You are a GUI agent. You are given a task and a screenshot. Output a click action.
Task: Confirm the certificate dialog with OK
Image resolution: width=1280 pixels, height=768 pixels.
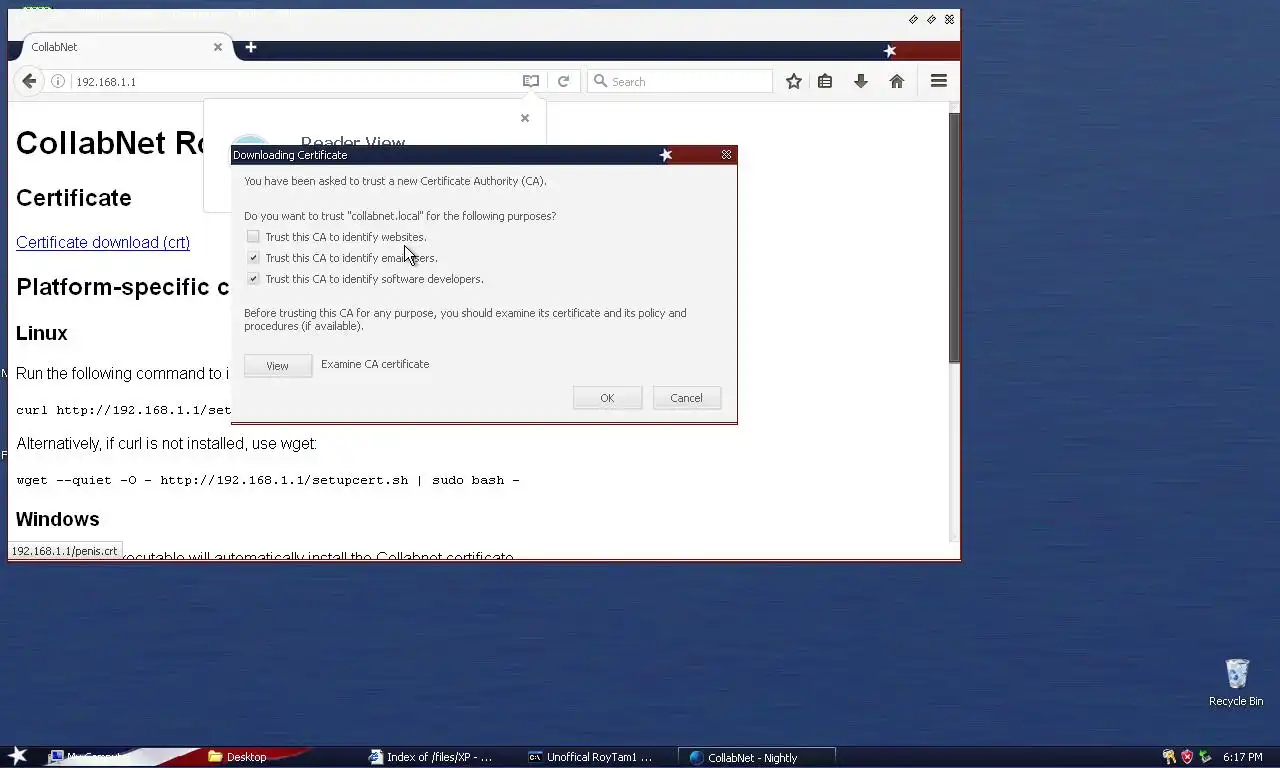(607, 398)
